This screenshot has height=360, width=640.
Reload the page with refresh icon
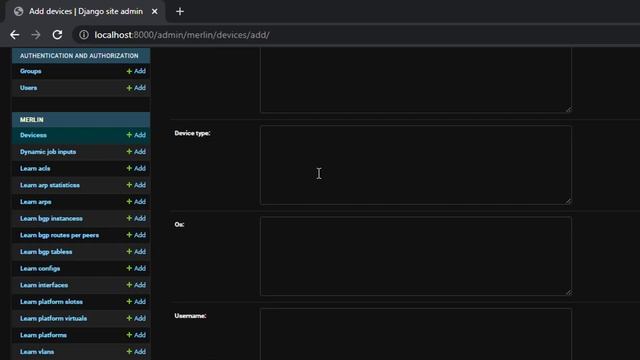pyautogui.click(x=57, y=35)
